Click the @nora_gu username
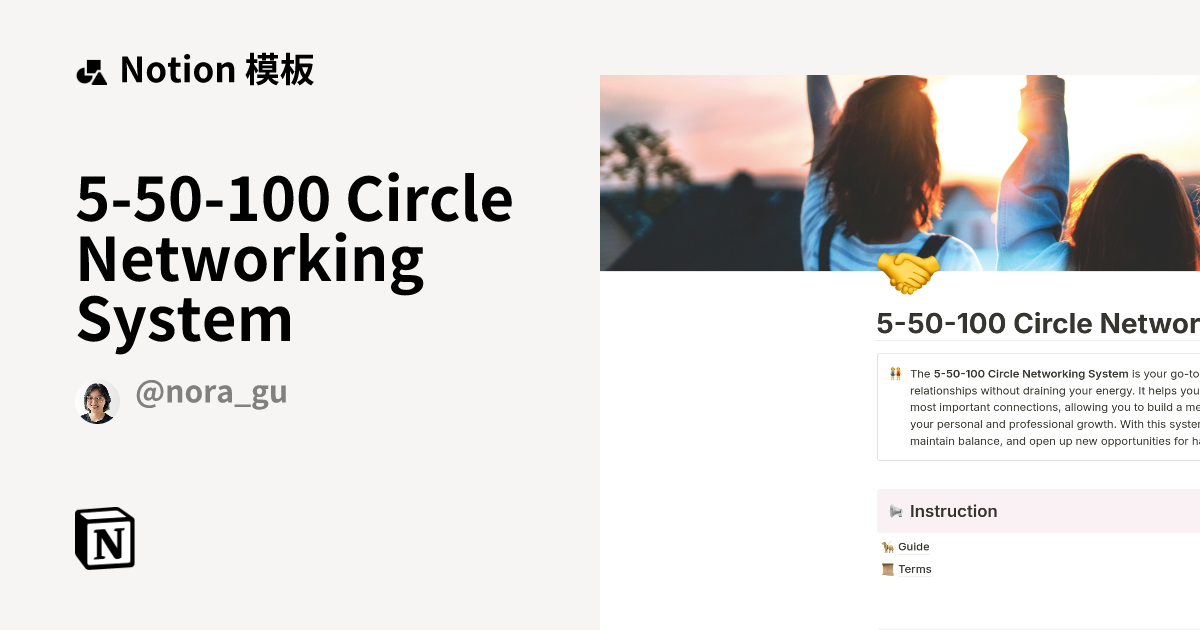 (x=210, y=393)
